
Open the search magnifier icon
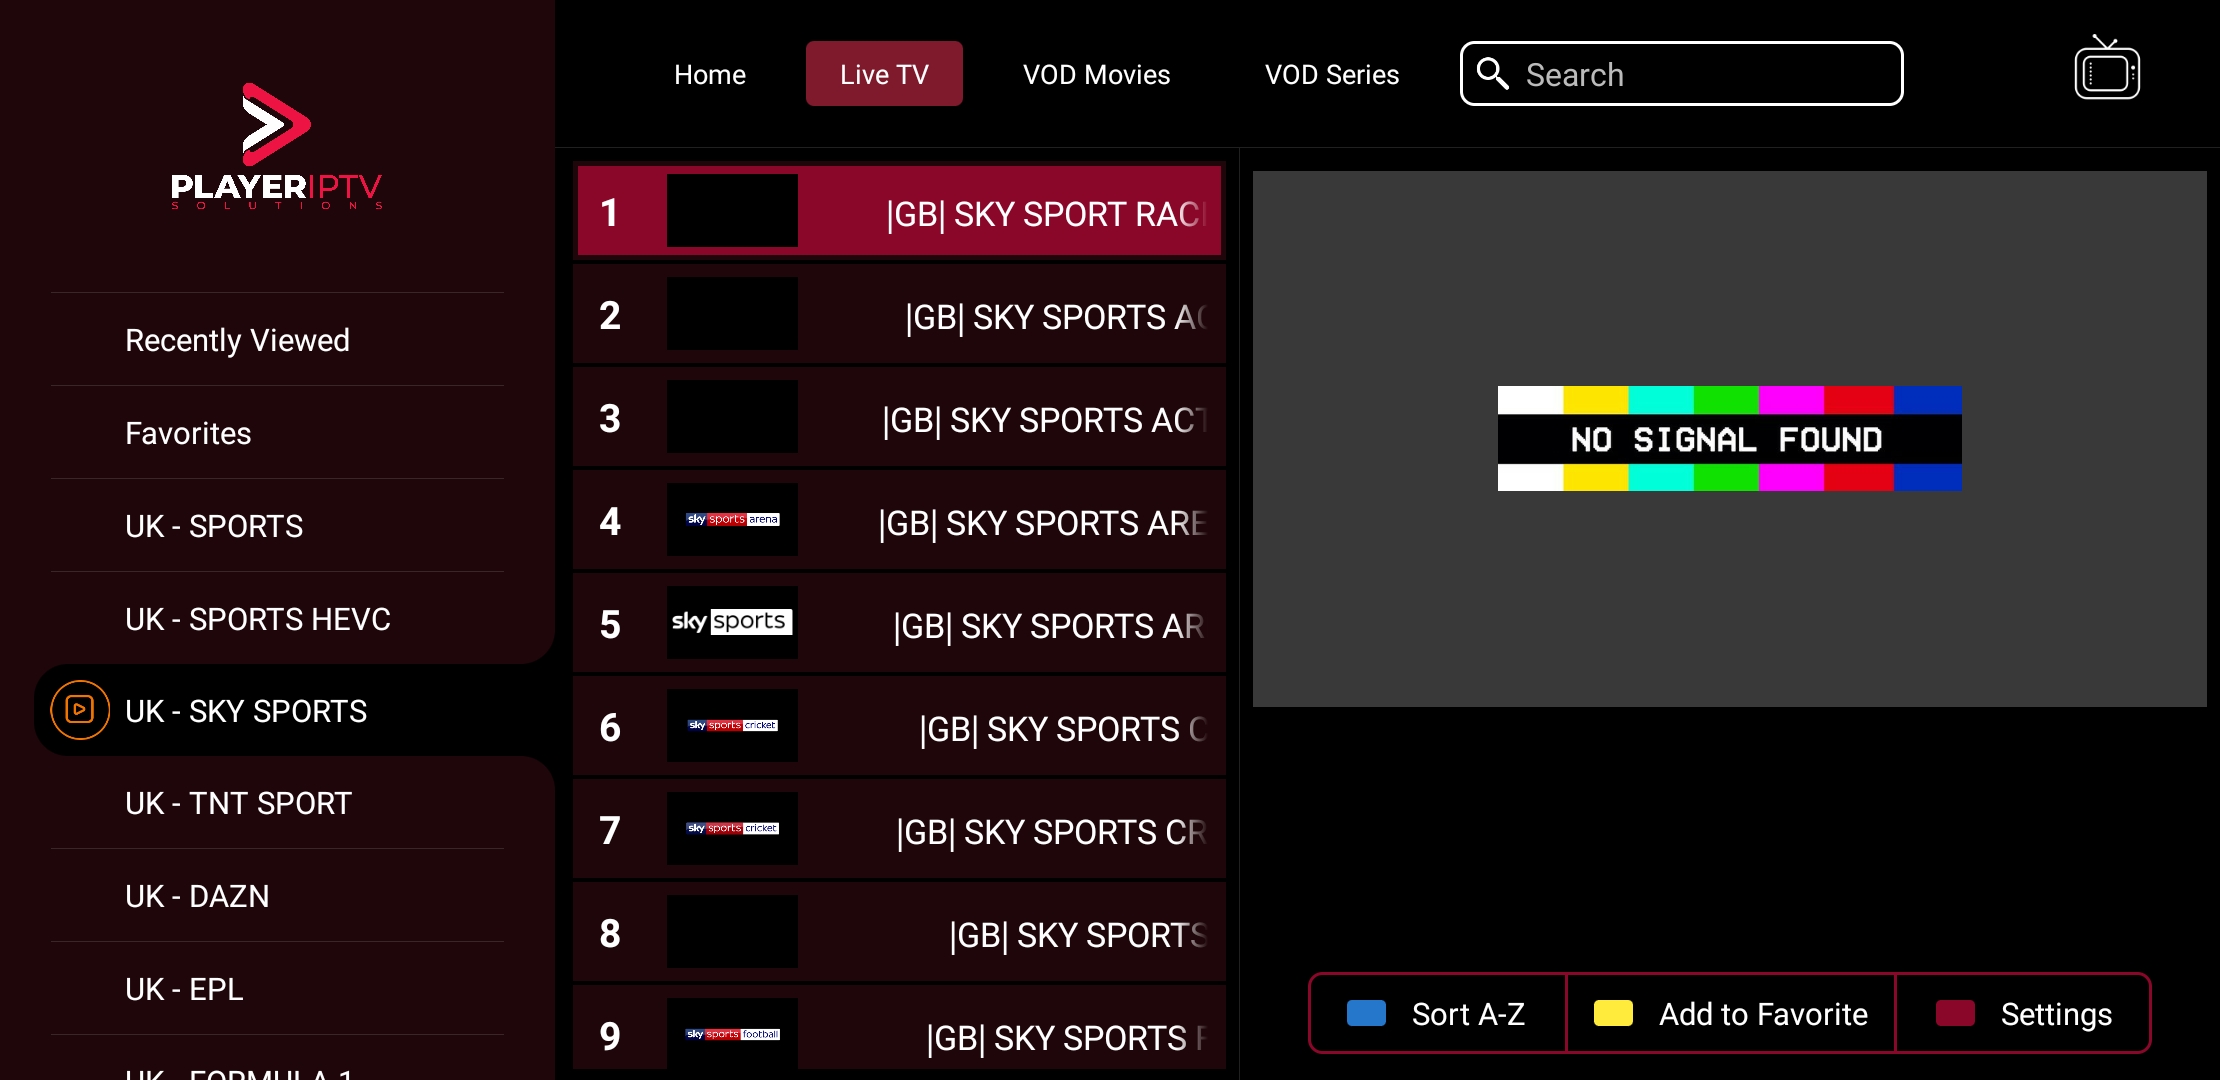click(1494, 73)
